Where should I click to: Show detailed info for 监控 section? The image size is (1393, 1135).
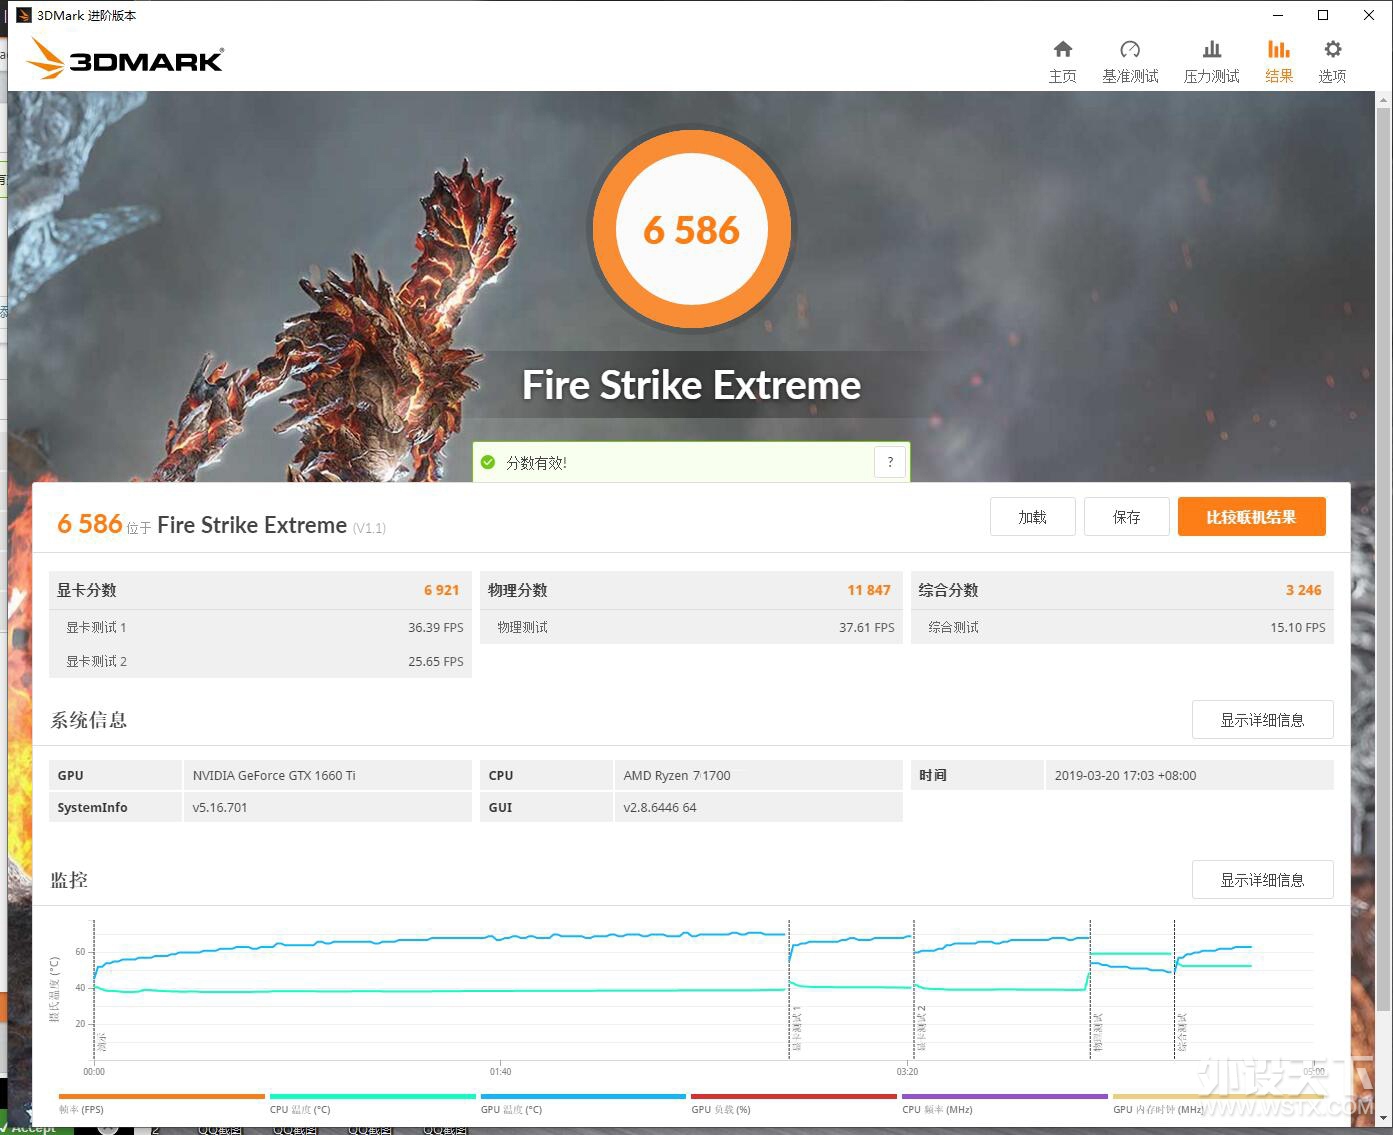(x=1263, y=880)
